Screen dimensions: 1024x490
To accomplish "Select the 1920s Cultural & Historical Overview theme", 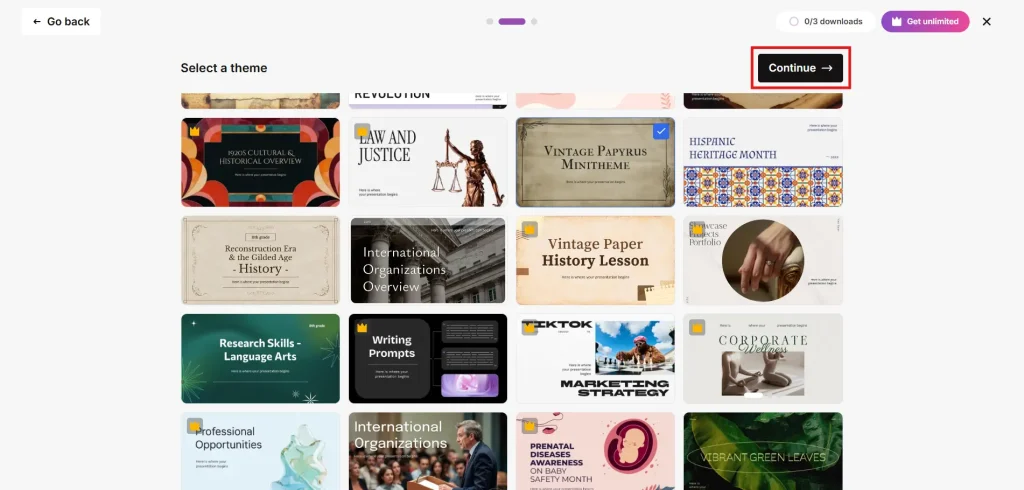I will click(261, 162).
